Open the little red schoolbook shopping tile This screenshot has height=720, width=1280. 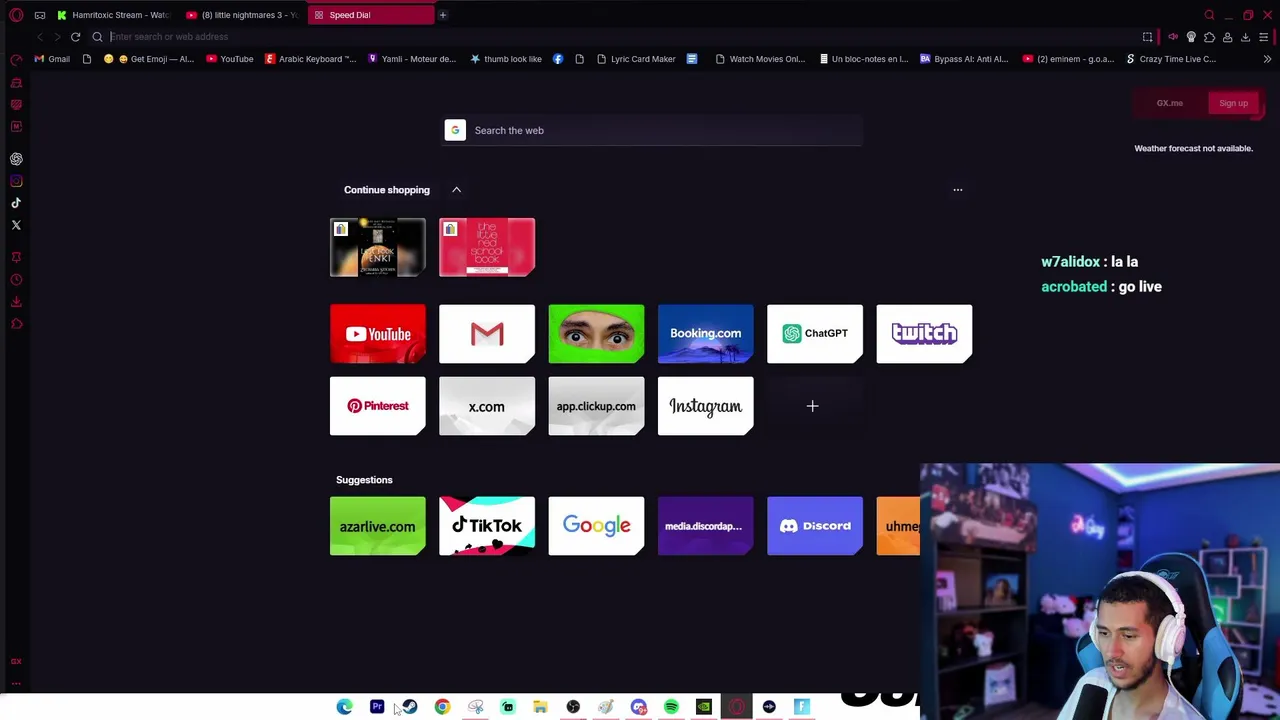click(487, 247)
